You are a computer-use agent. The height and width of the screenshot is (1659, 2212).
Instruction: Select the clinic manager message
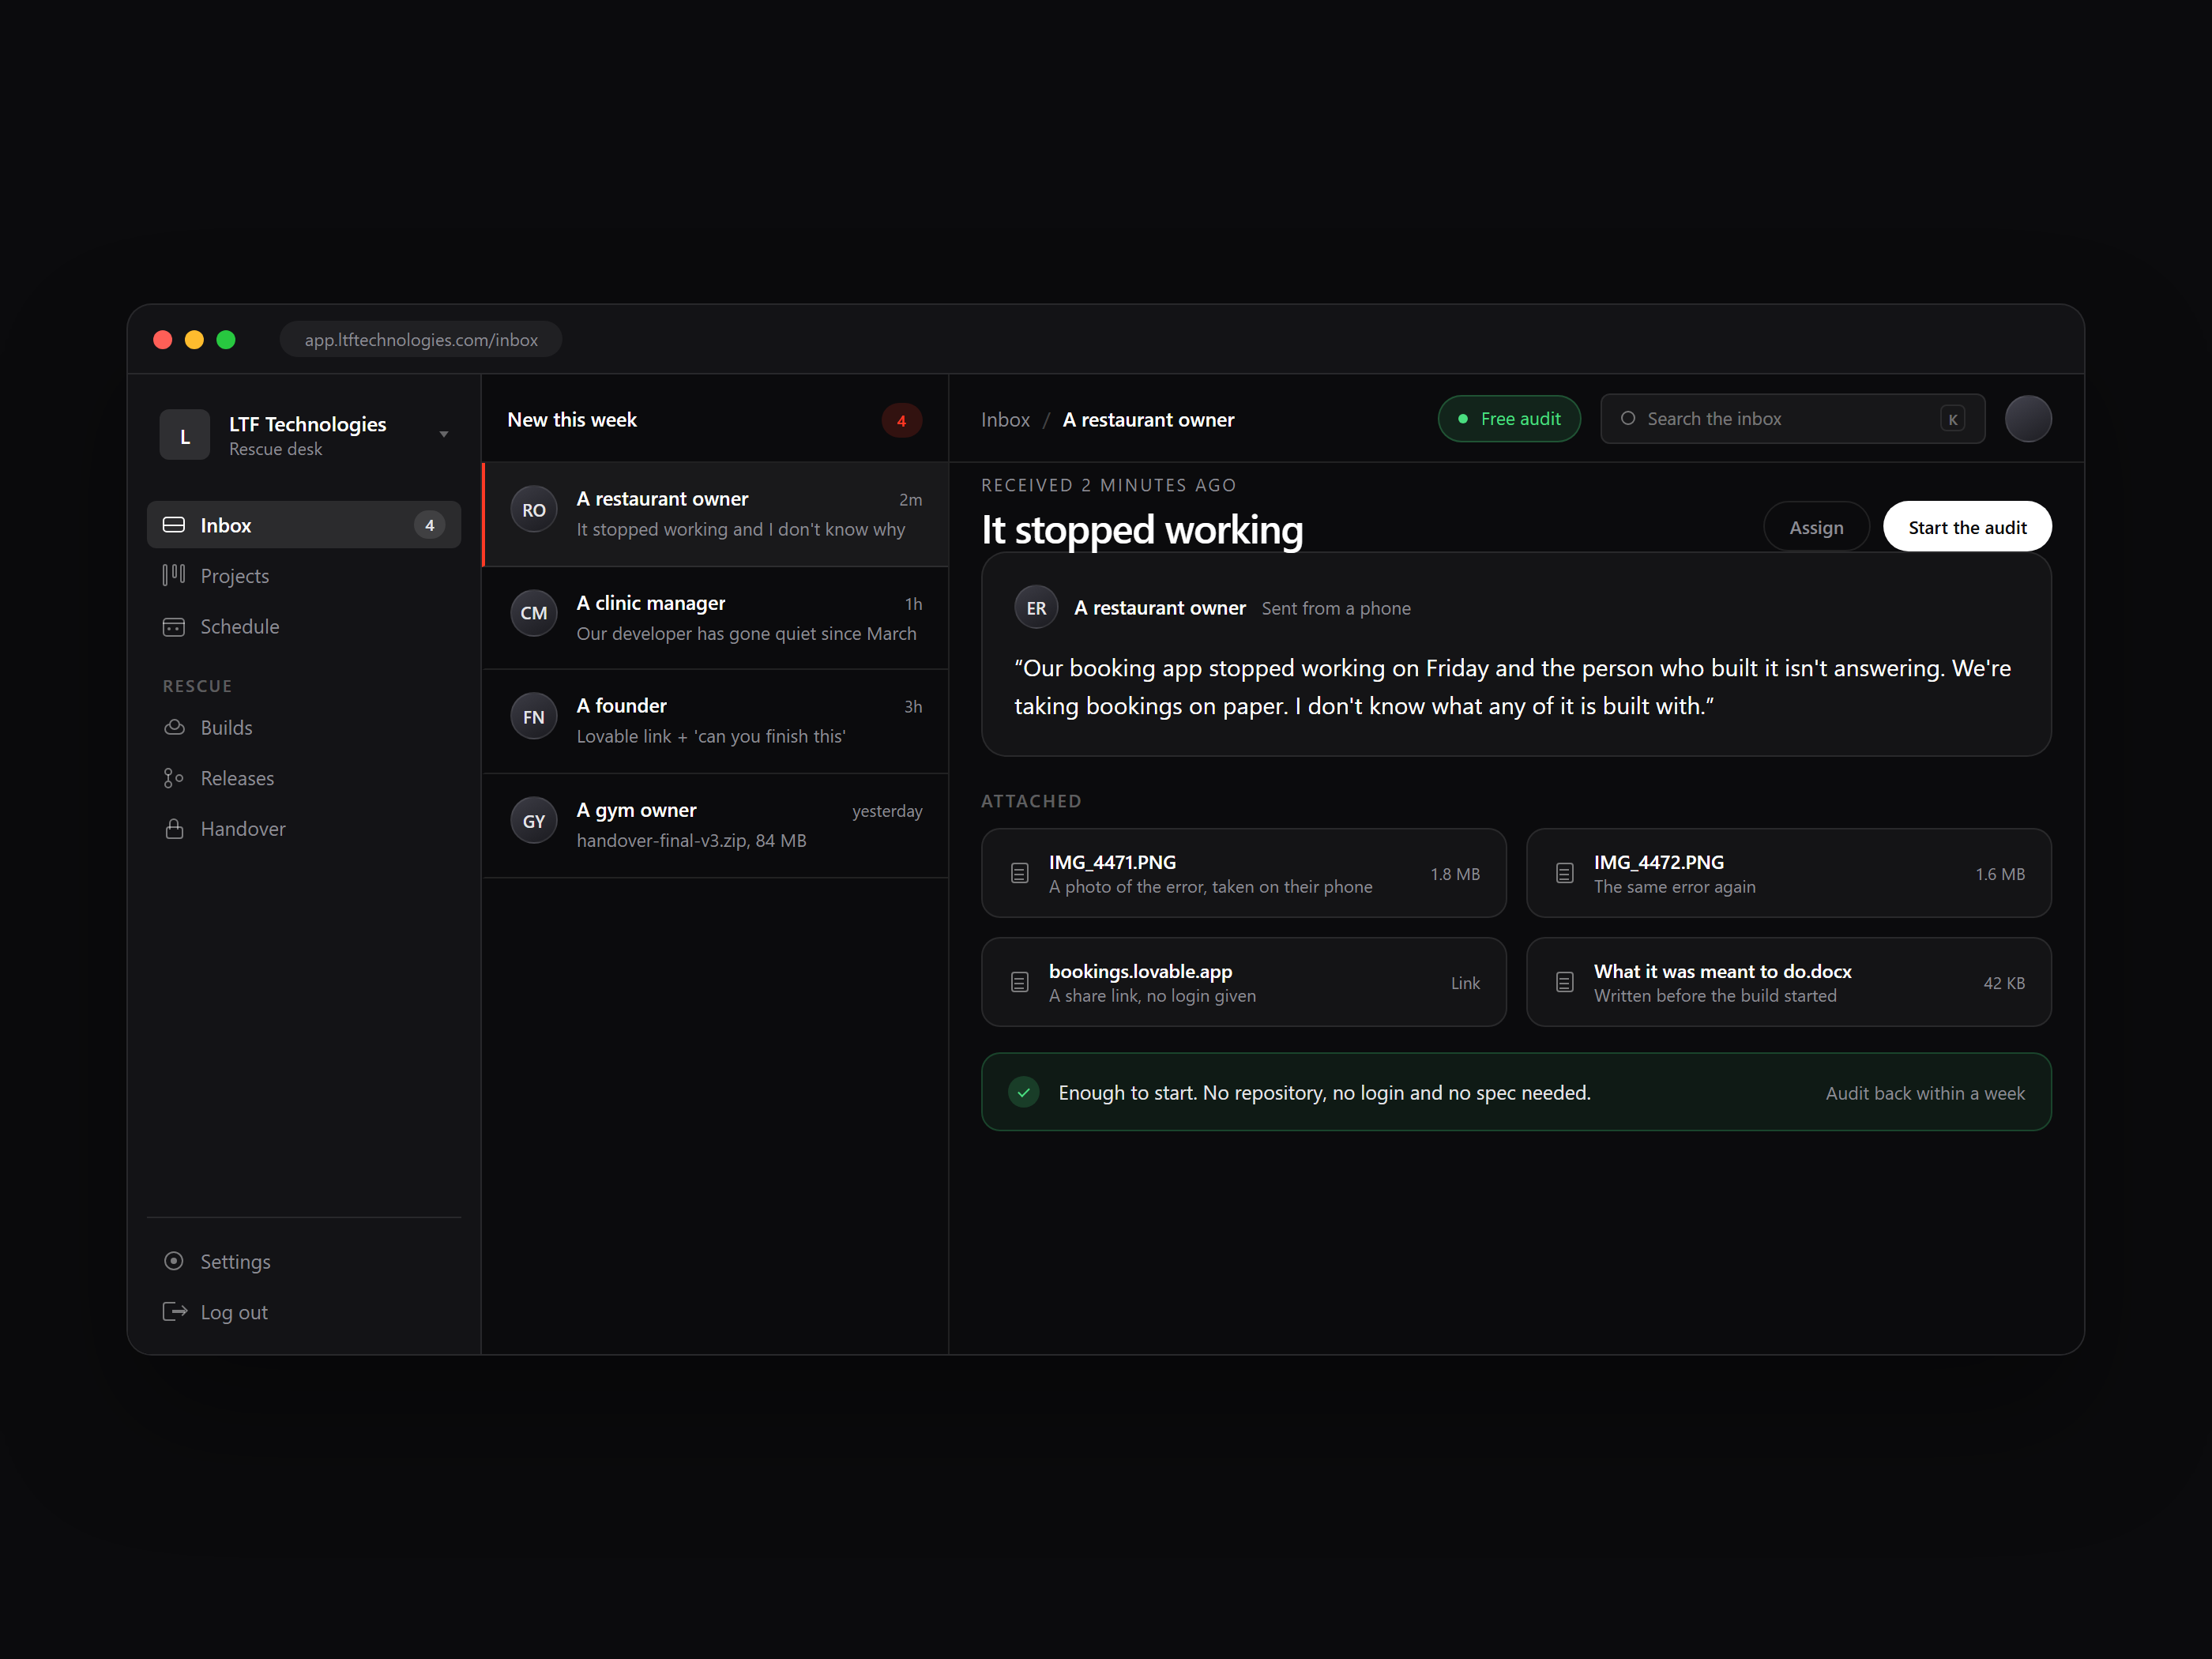[716, 618]
